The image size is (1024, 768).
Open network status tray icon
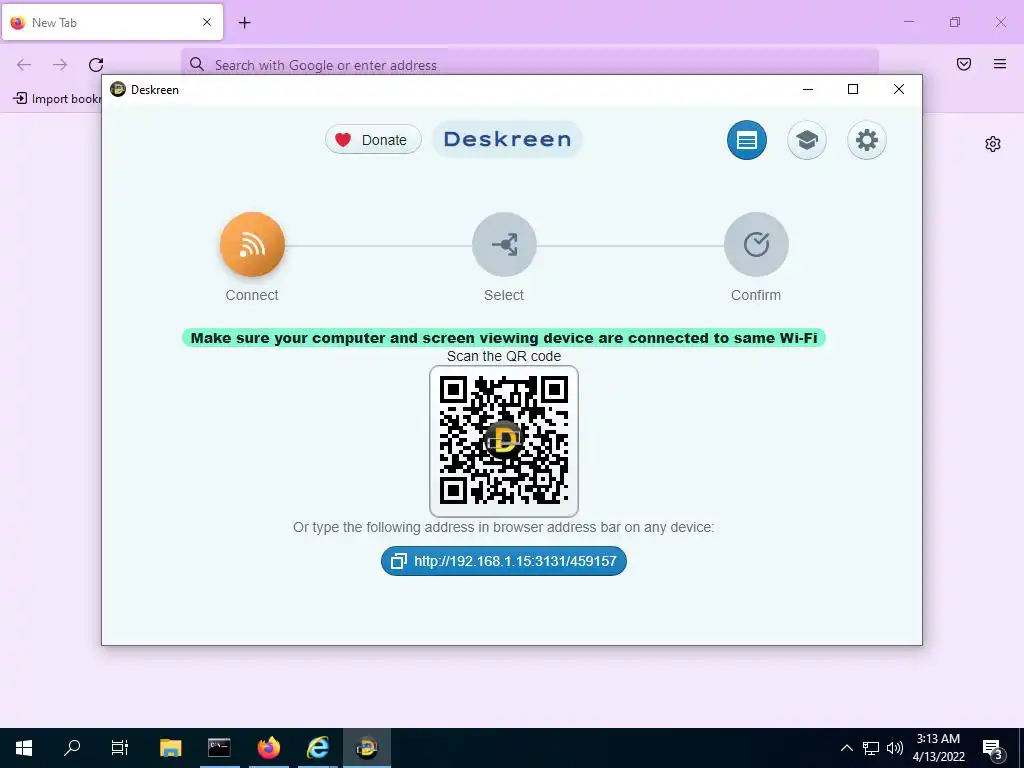[x=871, y=748]
